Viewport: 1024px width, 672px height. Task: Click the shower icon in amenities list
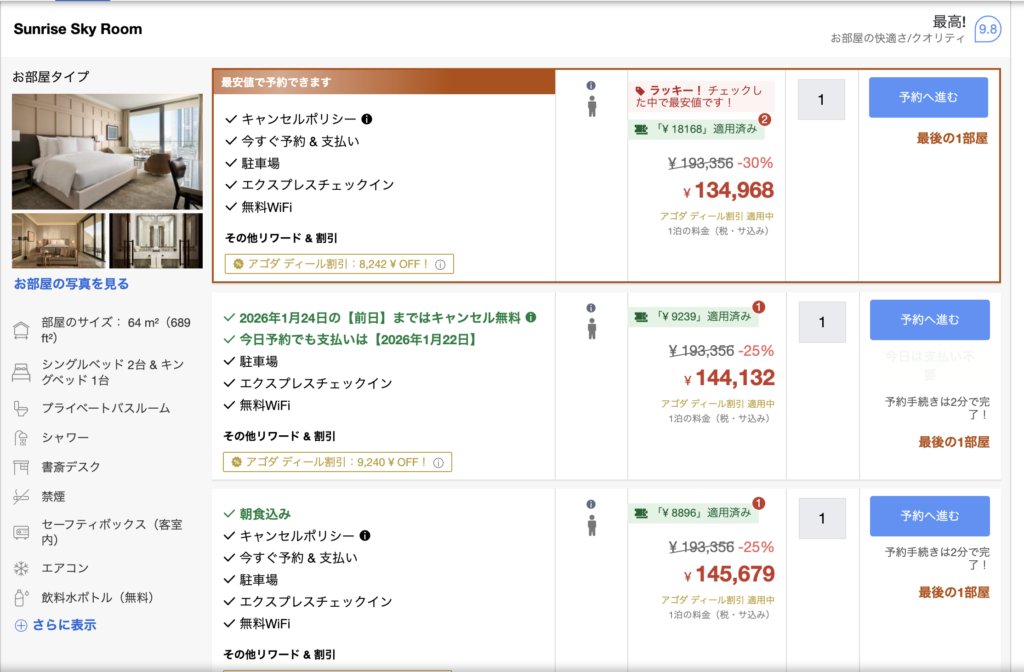point(18,437)
